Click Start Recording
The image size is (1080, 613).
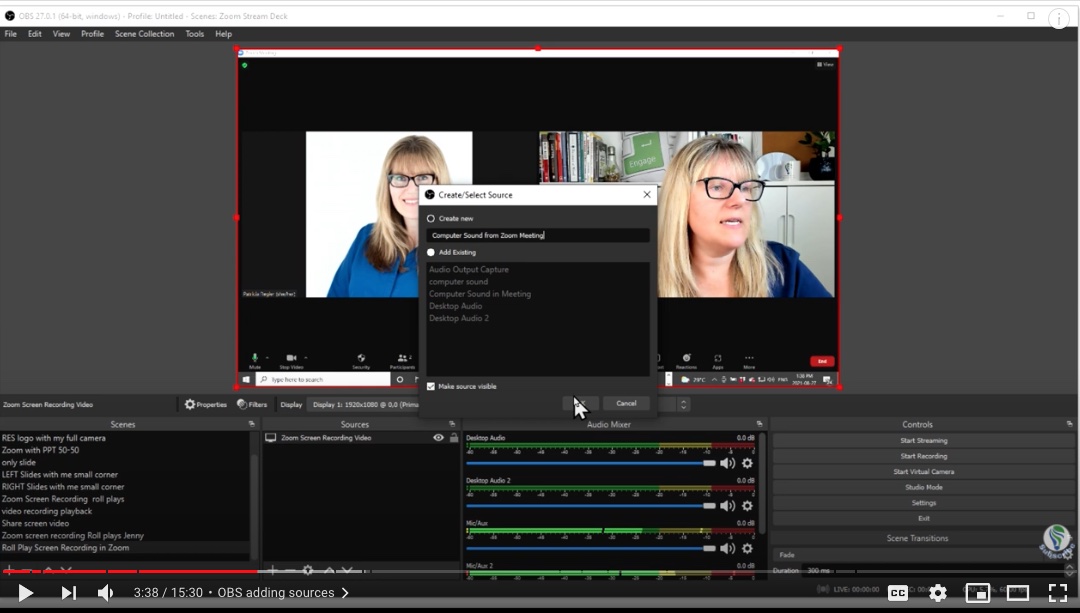924,456
